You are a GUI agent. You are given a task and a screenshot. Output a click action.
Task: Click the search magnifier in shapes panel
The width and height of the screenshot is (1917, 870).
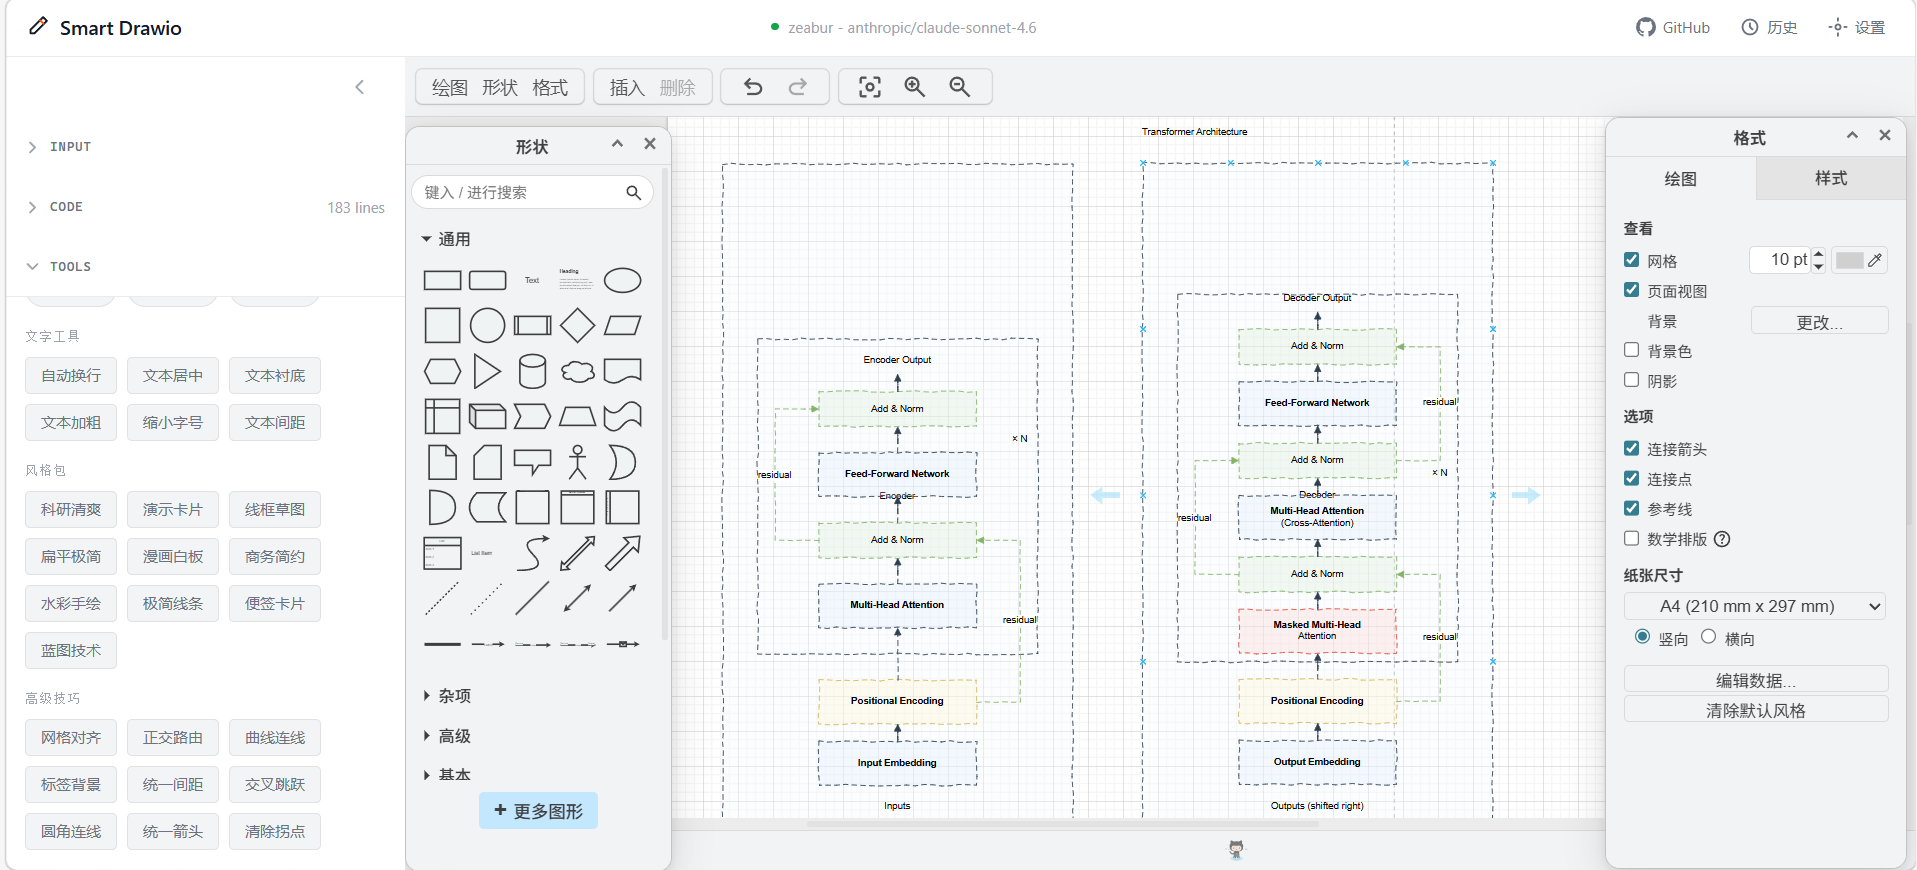pyautogui.click(x=633, y=193)
